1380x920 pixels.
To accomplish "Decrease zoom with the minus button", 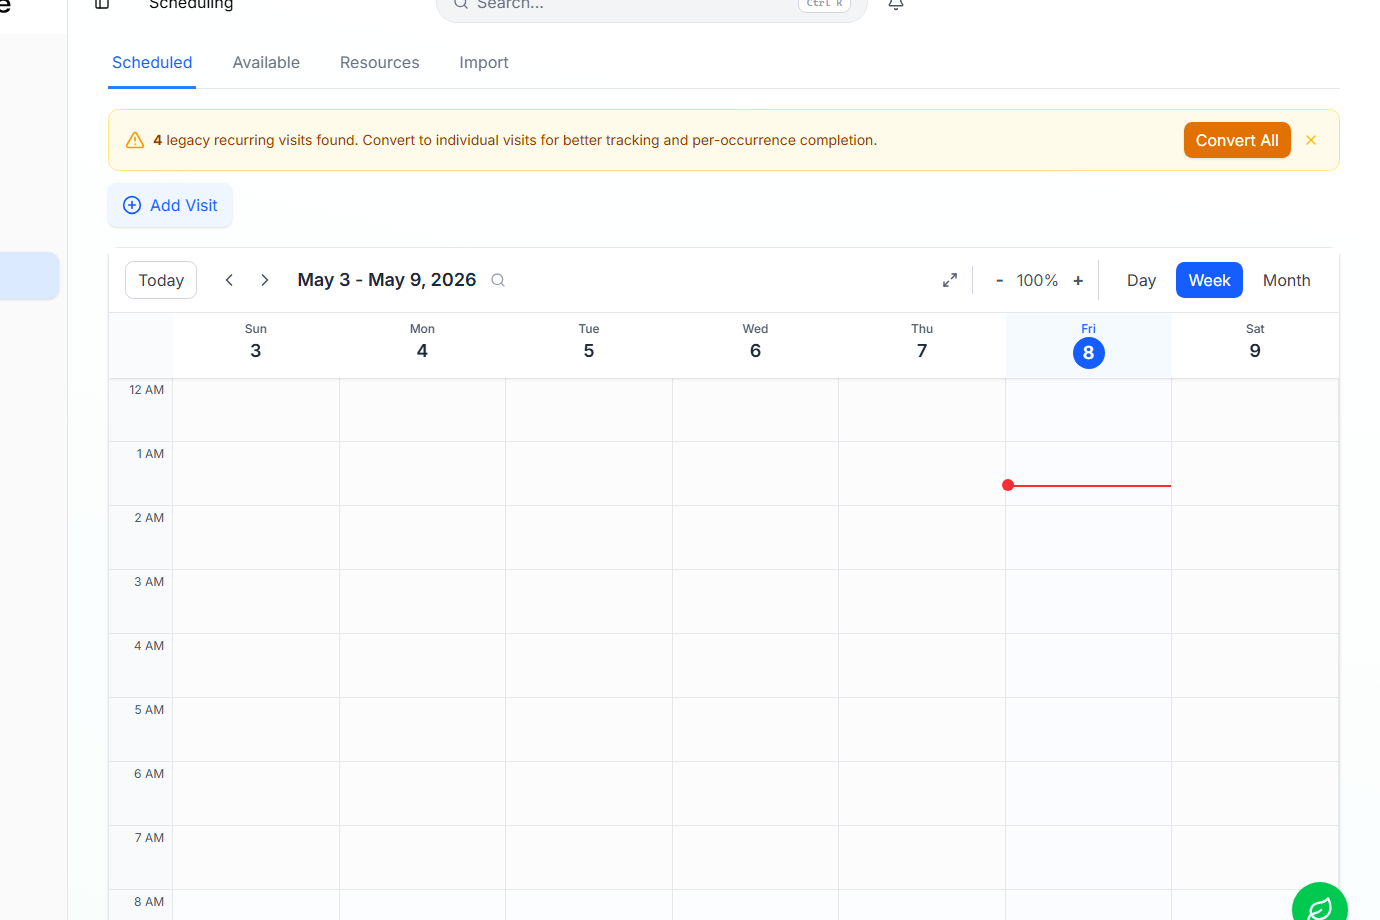I will tap(999, 280).
